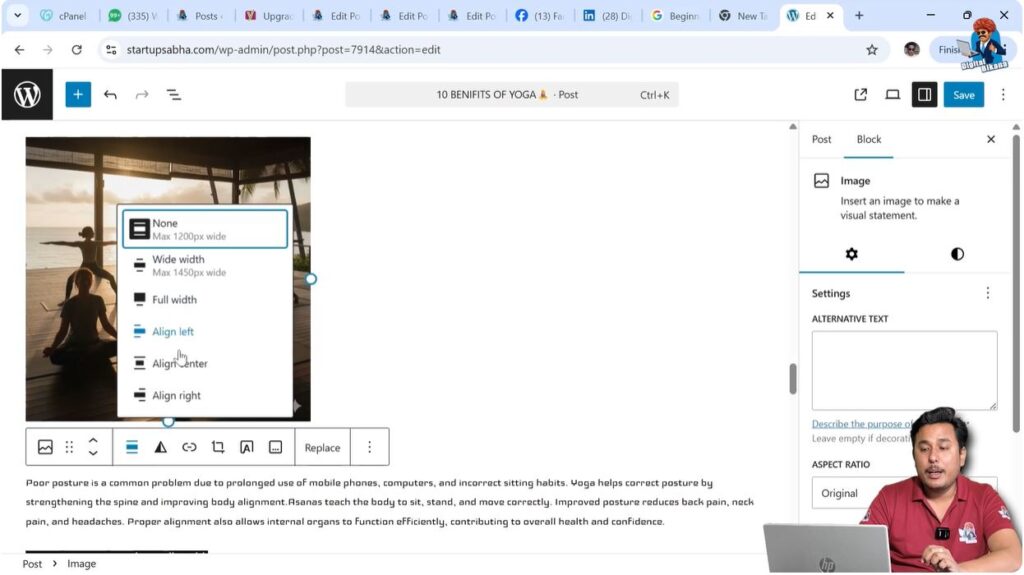Open the document overview list
The height and width of the screenshot is (575, 1024).
[x=174, y=95]
